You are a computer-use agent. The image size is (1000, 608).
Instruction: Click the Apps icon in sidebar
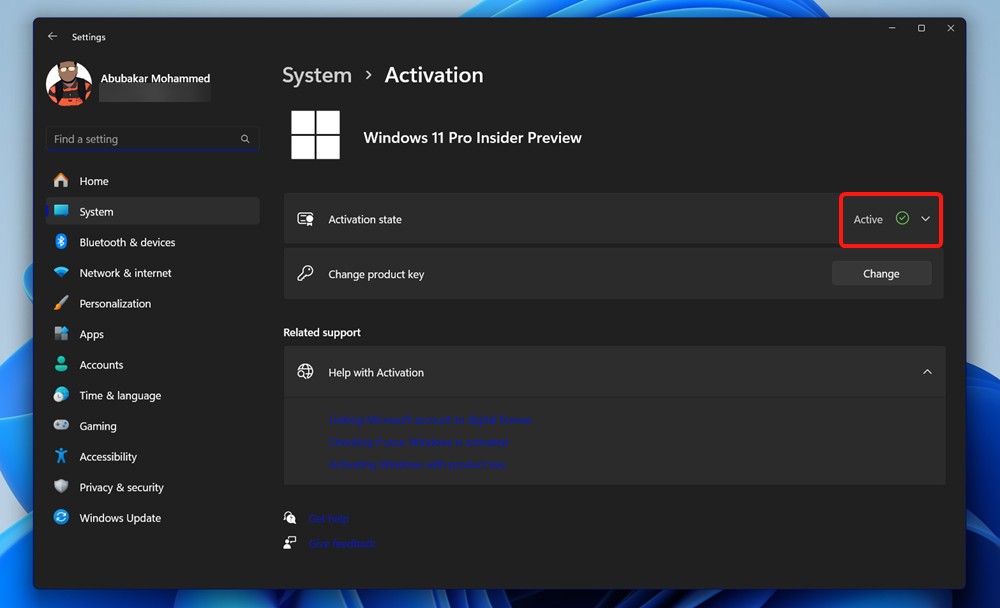click(61, 333)
